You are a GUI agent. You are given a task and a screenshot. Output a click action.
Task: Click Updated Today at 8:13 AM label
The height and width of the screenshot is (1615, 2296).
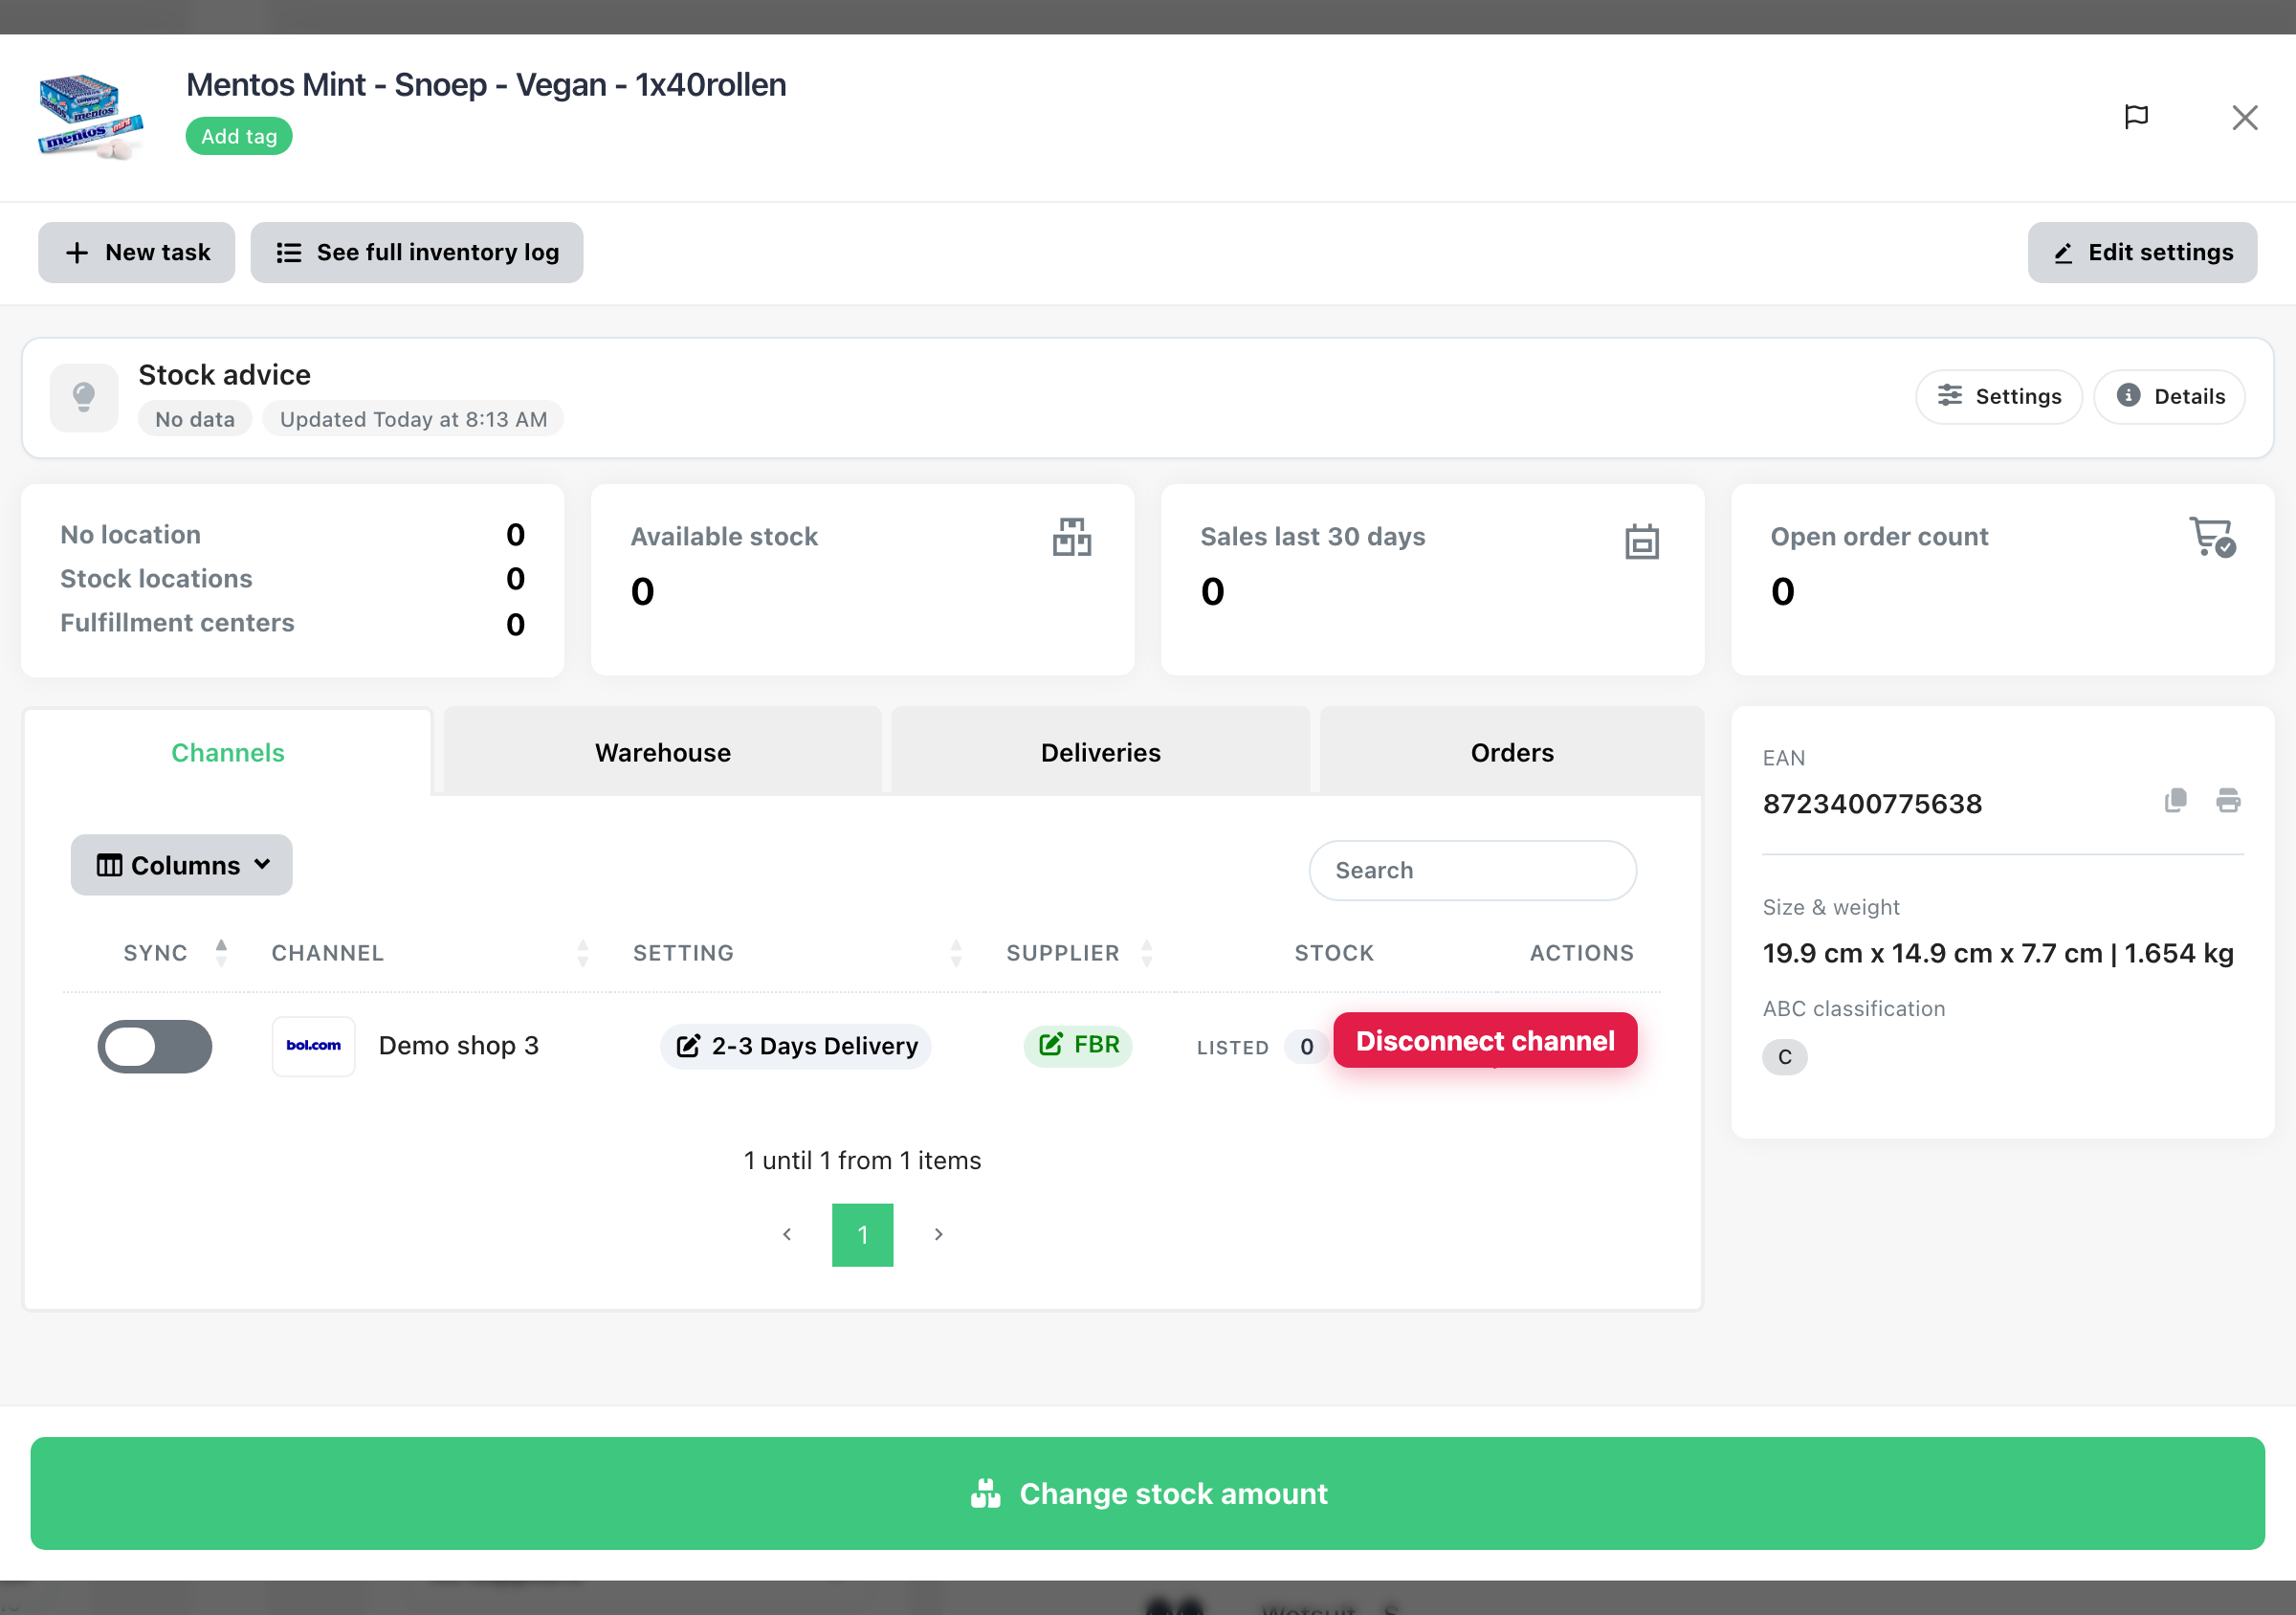413,419
